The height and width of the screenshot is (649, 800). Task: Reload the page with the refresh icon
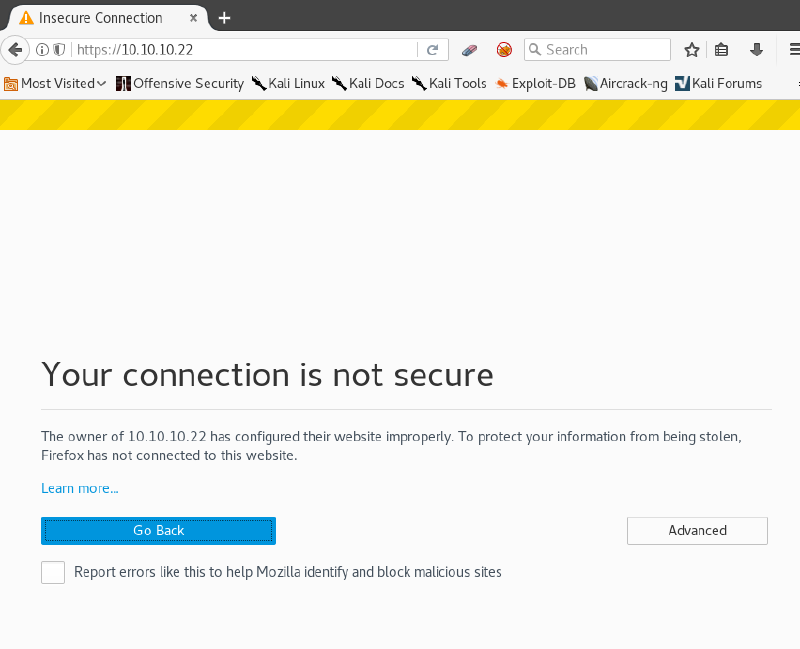click(432, 49)
